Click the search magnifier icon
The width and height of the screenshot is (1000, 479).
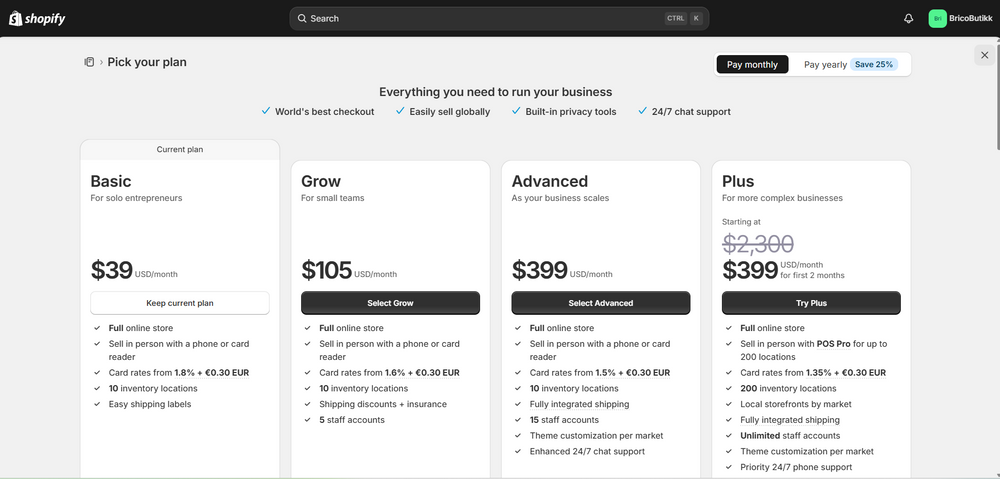(301, 18)
